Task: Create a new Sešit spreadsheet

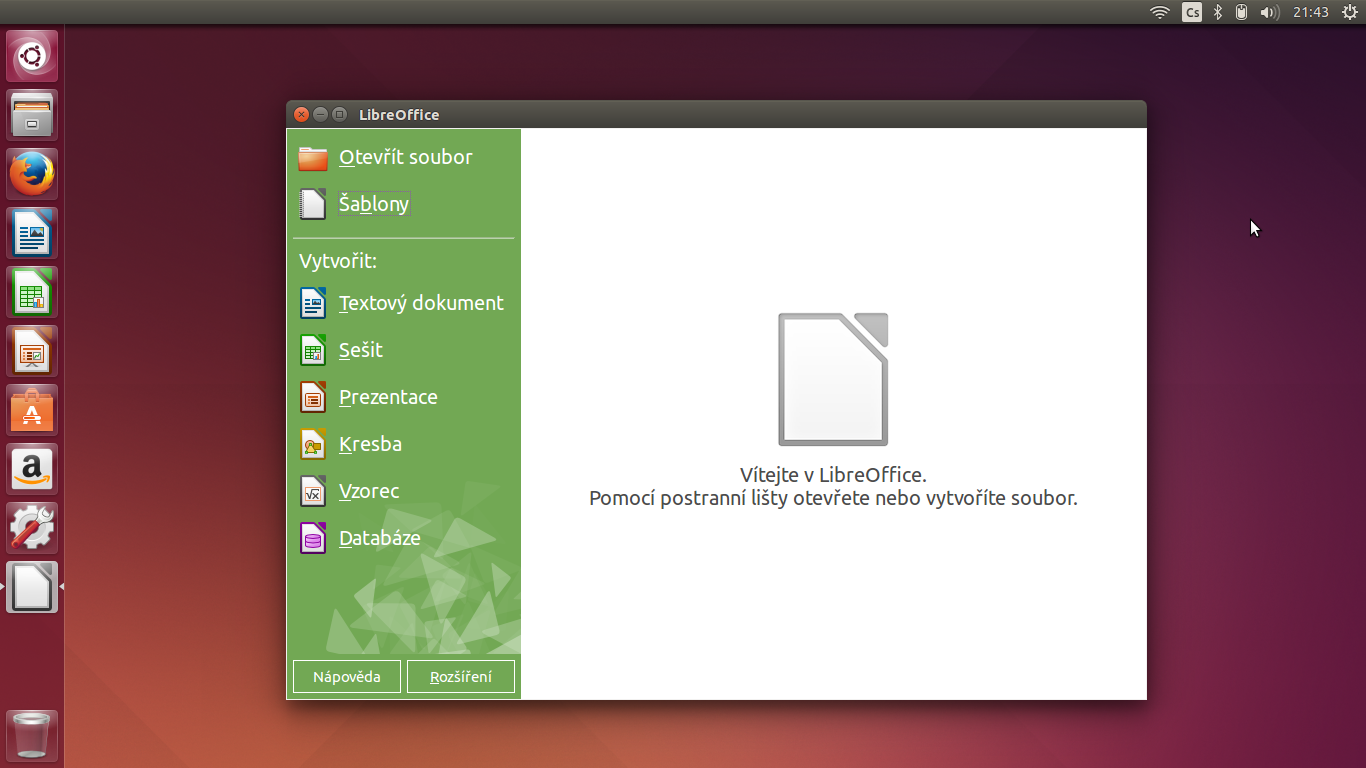Action: [361, 350]
